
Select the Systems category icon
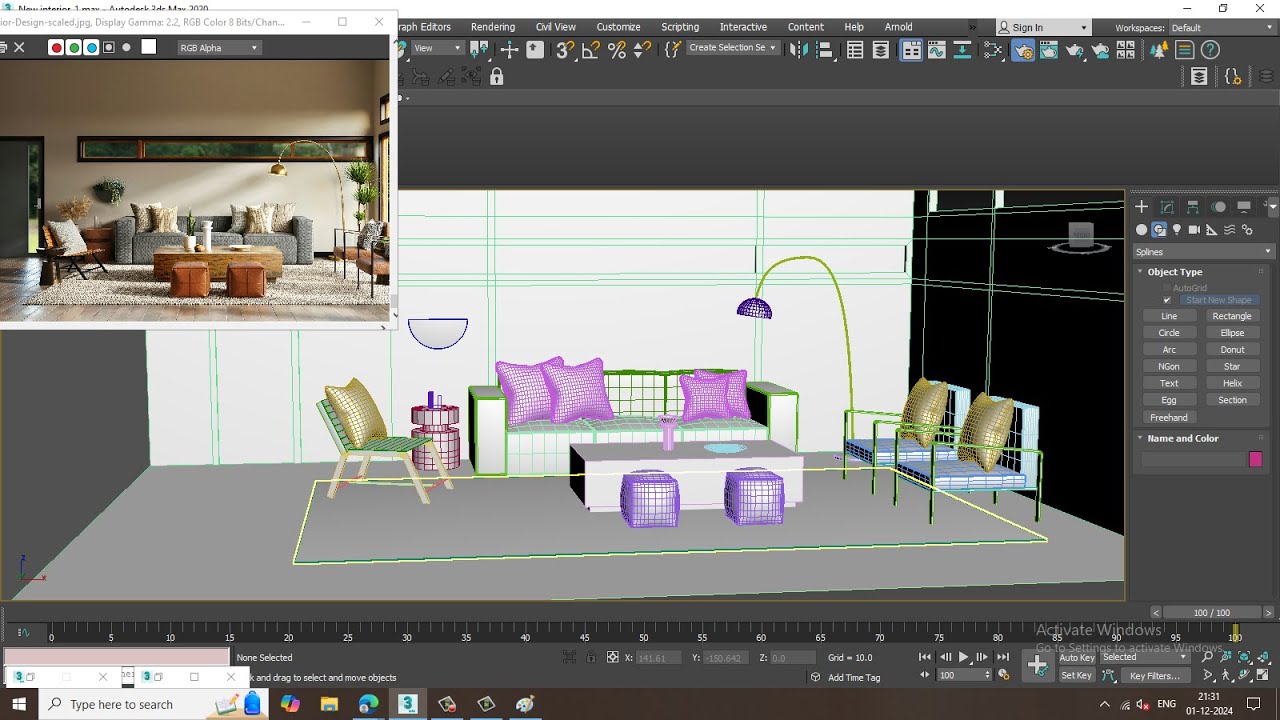[x=1247, y=229]
